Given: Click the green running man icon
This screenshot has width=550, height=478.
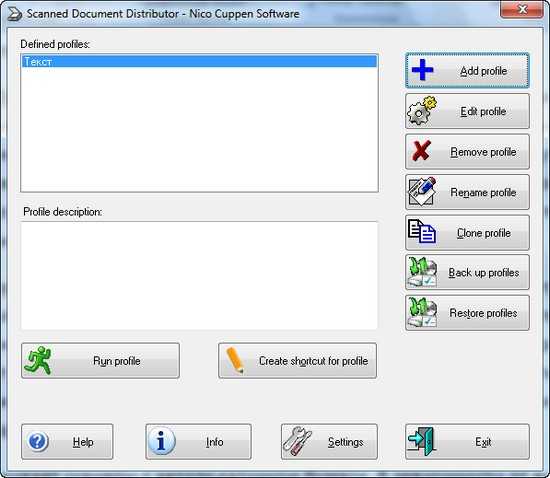Looking at the screenshot, I should (x=38, y=361).
